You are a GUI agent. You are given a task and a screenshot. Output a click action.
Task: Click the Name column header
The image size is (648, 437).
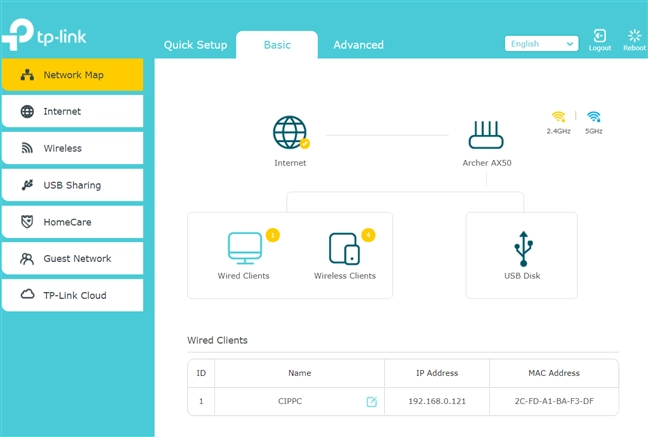(300, 373)
